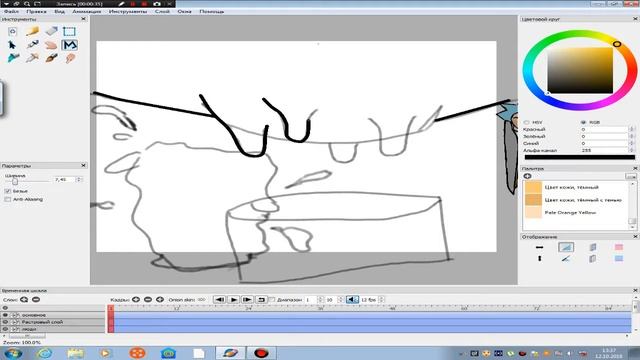Viewport: 640px width, 360px height.
Task: Open the Windows Start menu
Action: tap(13, 353)
